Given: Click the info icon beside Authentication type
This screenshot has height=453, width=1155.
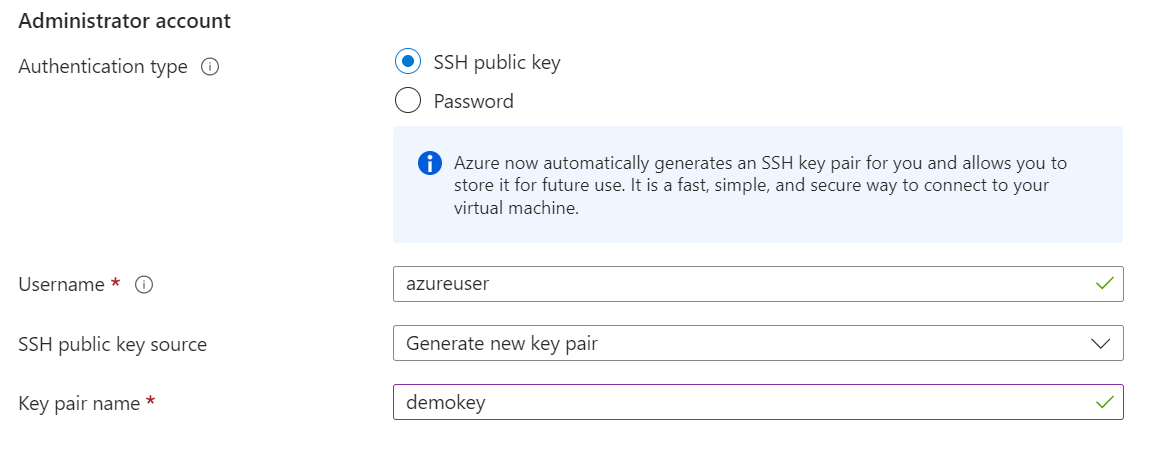Looking at the screenshot, I should 210,67.
